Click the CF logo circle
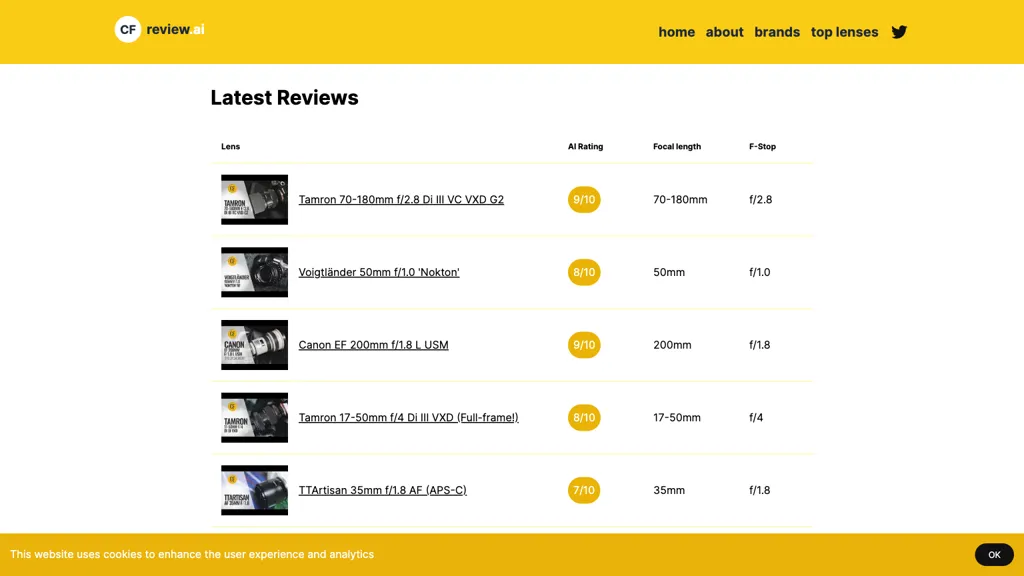 [128, 30]
